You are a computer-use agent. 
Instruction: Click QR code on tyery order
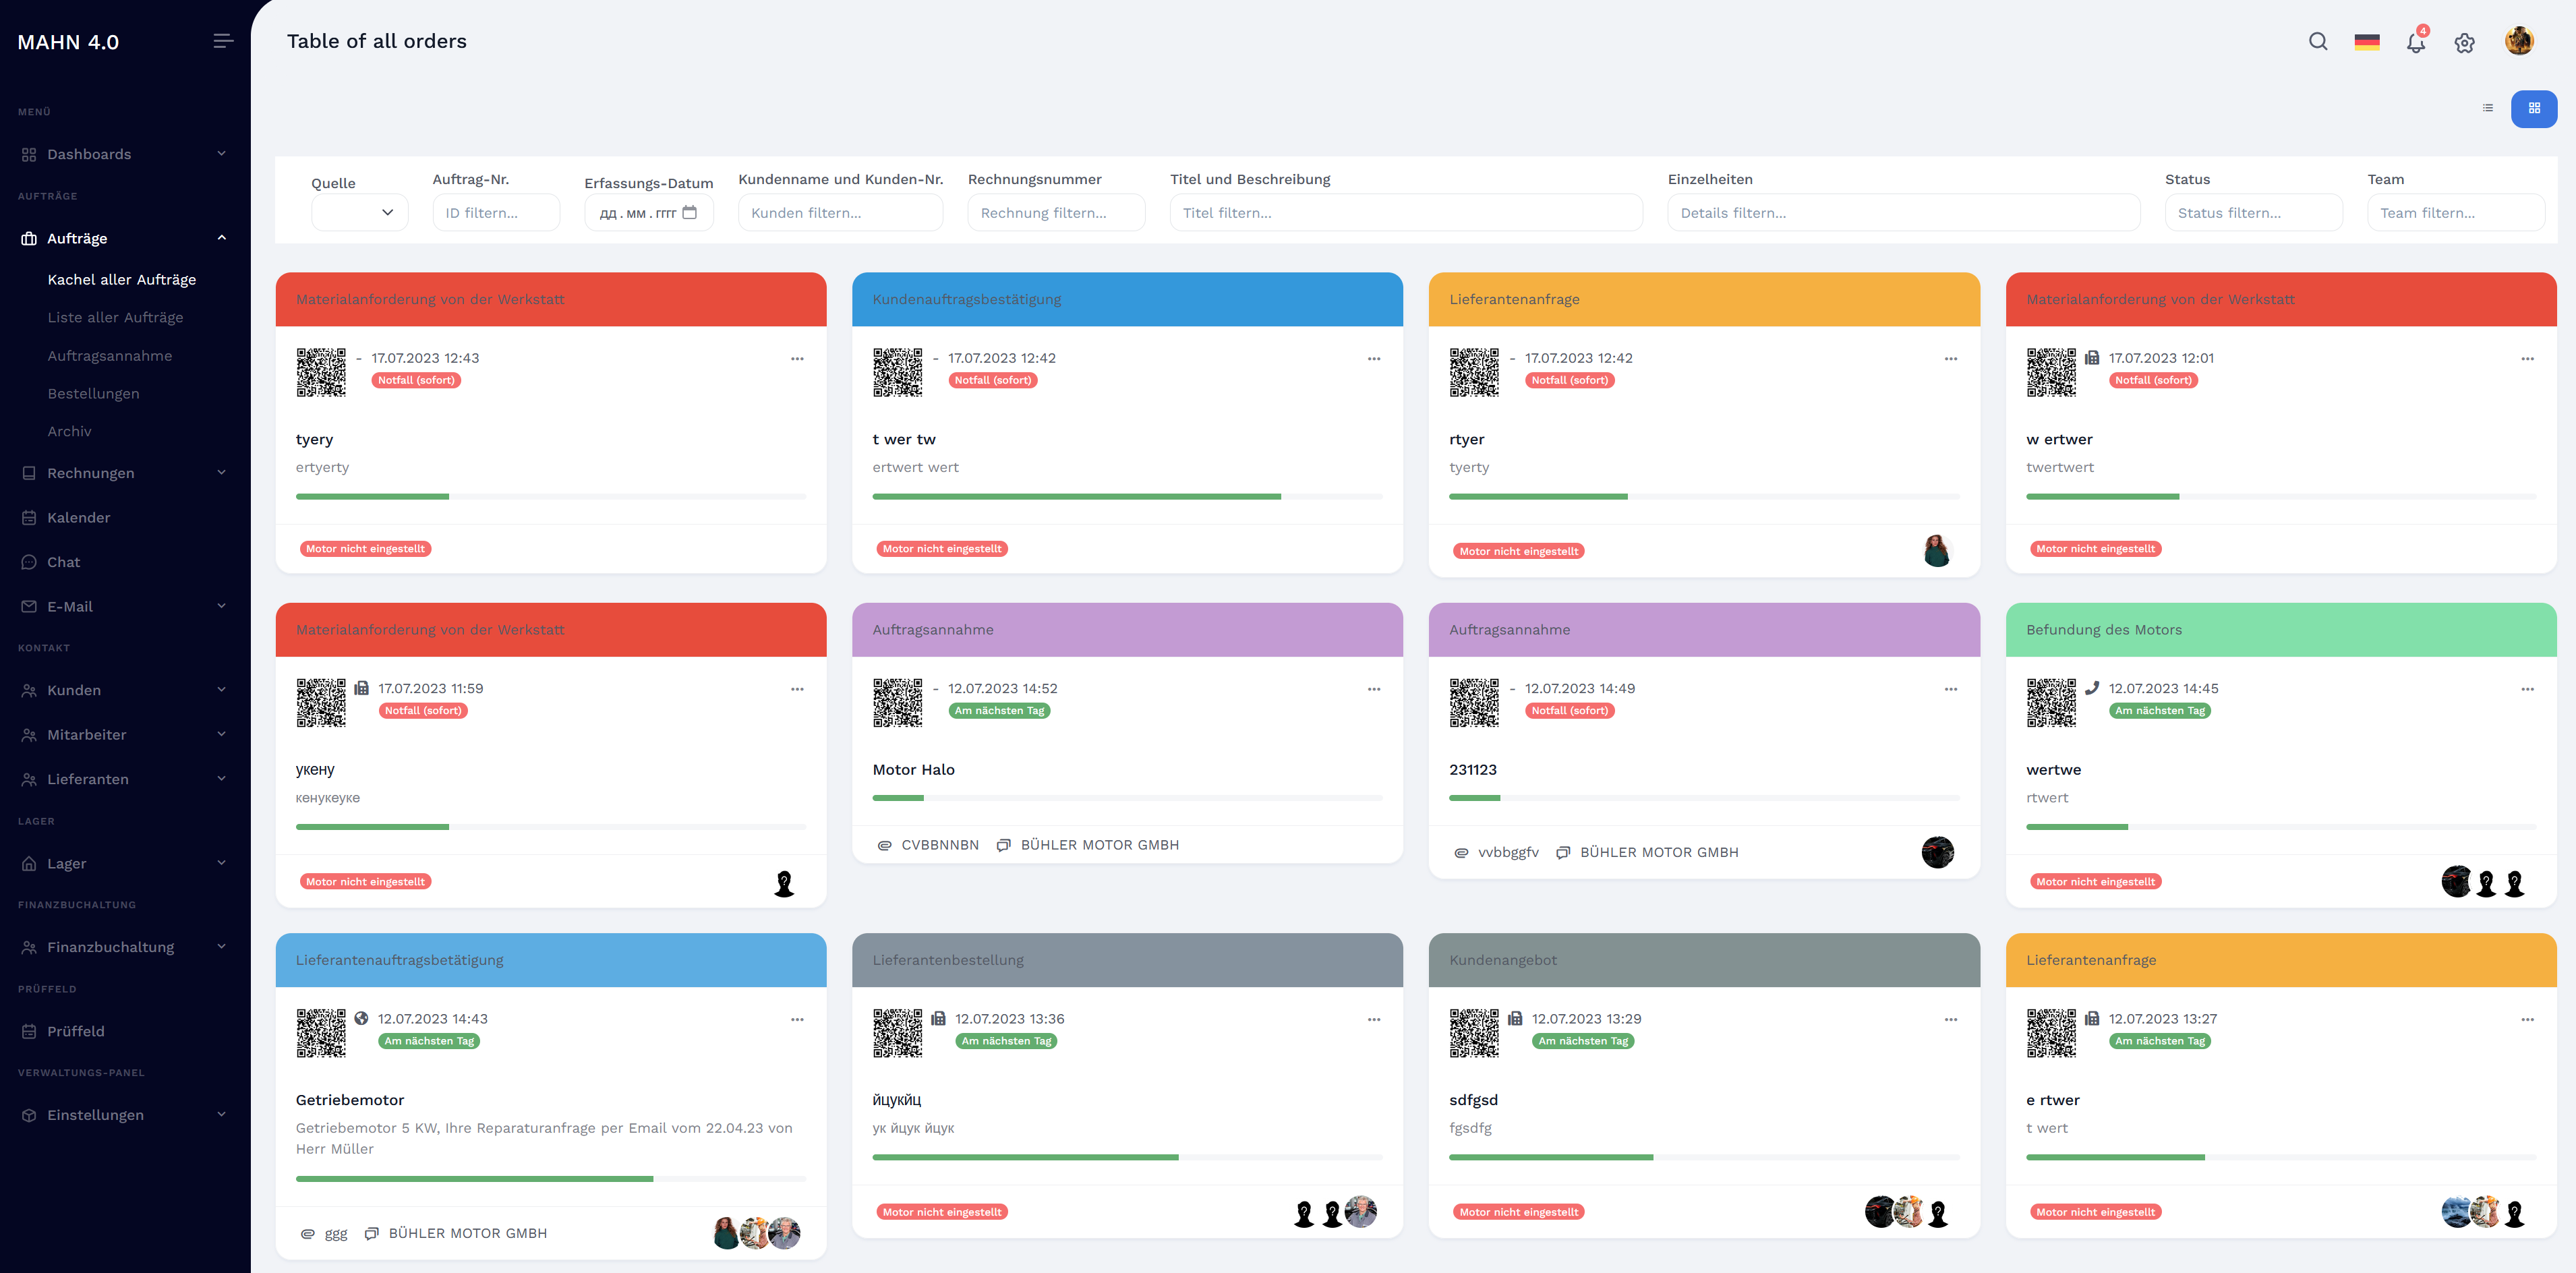[321, 372]
